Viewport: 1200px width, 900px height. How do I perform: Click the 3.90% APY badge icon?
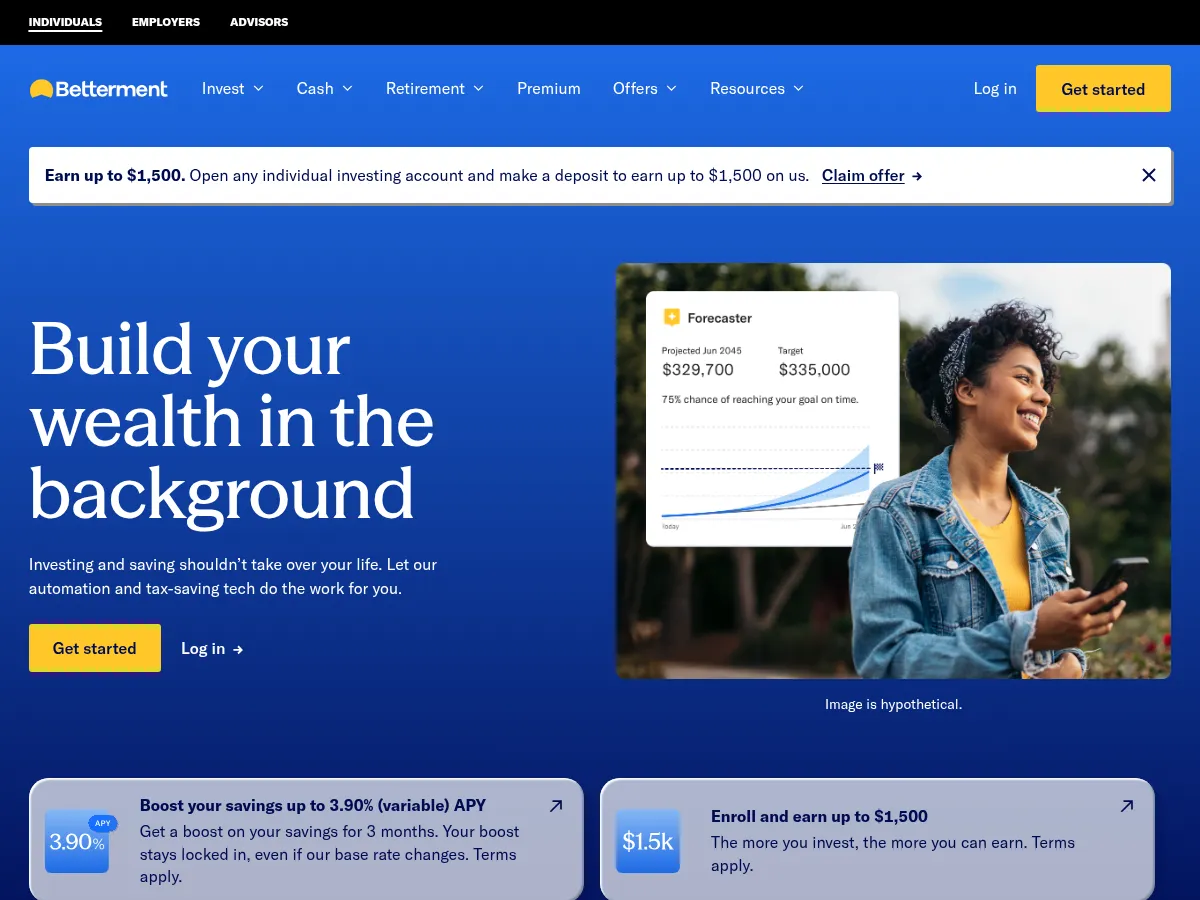coord(77,842)
